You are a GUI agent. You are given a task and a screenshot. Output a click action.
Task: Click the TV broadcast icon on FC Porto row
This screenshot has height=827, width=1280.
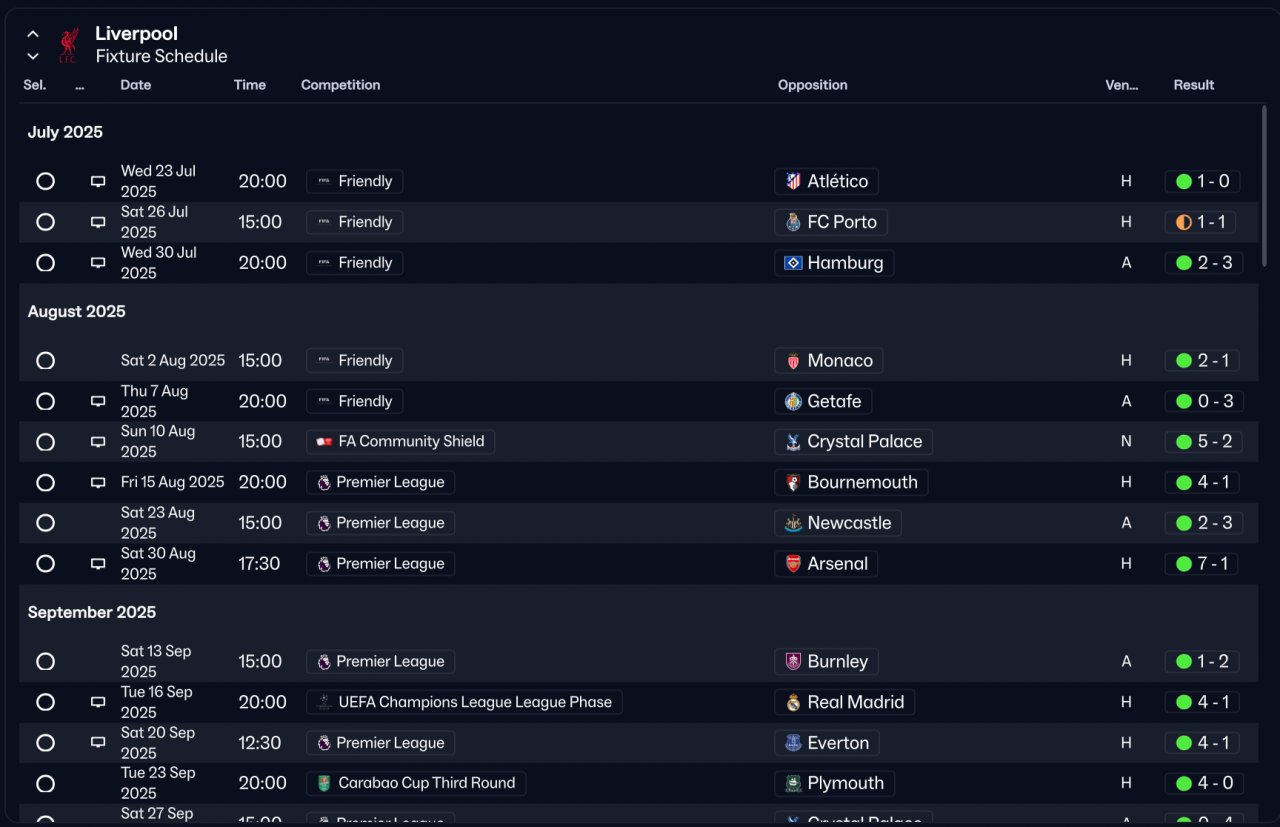click(x=98, y=222)
